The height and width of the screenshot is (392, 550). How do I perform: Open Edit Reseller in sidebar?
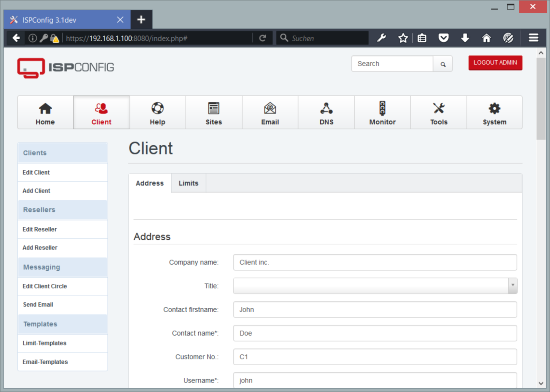(x=62, y=229)
